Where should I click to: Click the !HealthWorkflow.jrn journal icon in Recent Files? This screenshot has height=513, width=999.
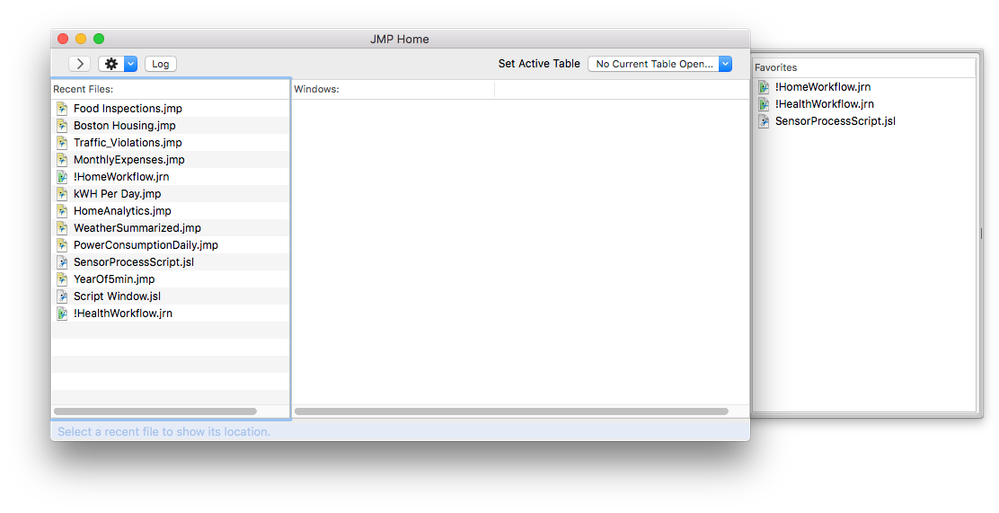tap(62, 313)
